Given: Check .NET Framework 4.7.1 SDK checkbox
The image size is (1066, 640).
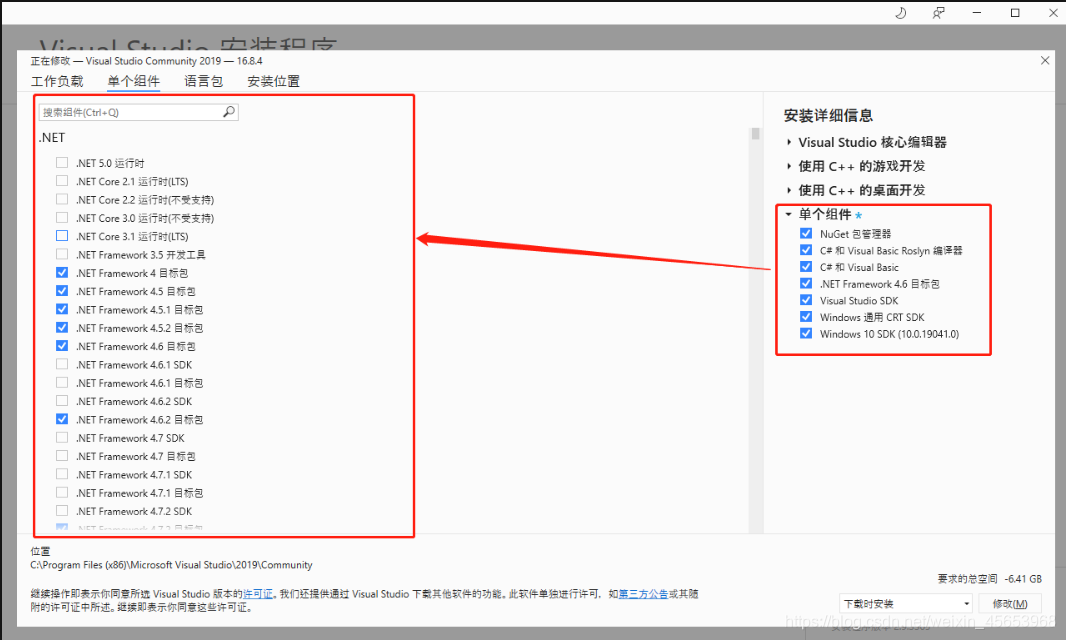Looking at the screenshot, I should point(62,474).
